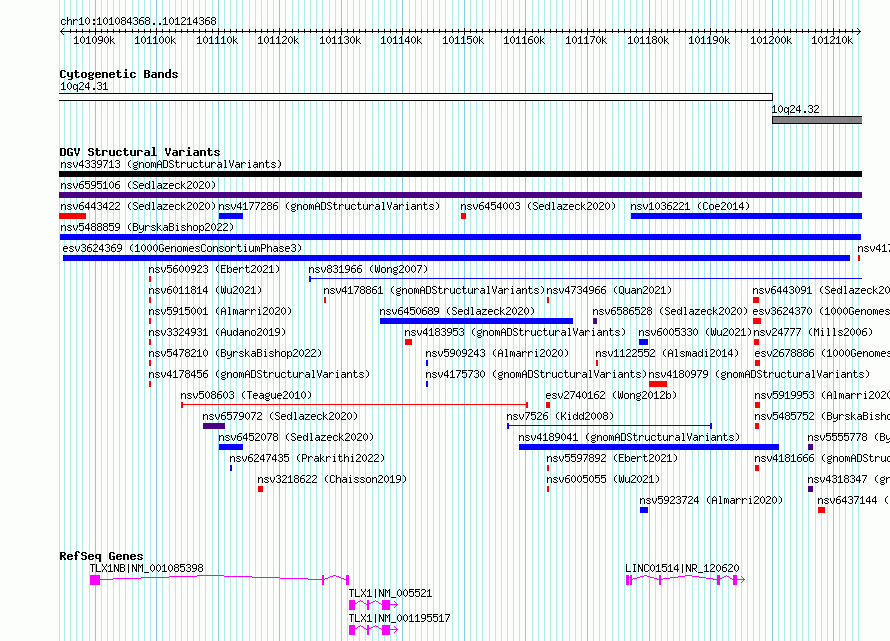Image resolution: width=890 pixels, height=641 pixels.
Task: Open nsv4181666 gnomAD variant label
Action: click(x=822, y=459)
